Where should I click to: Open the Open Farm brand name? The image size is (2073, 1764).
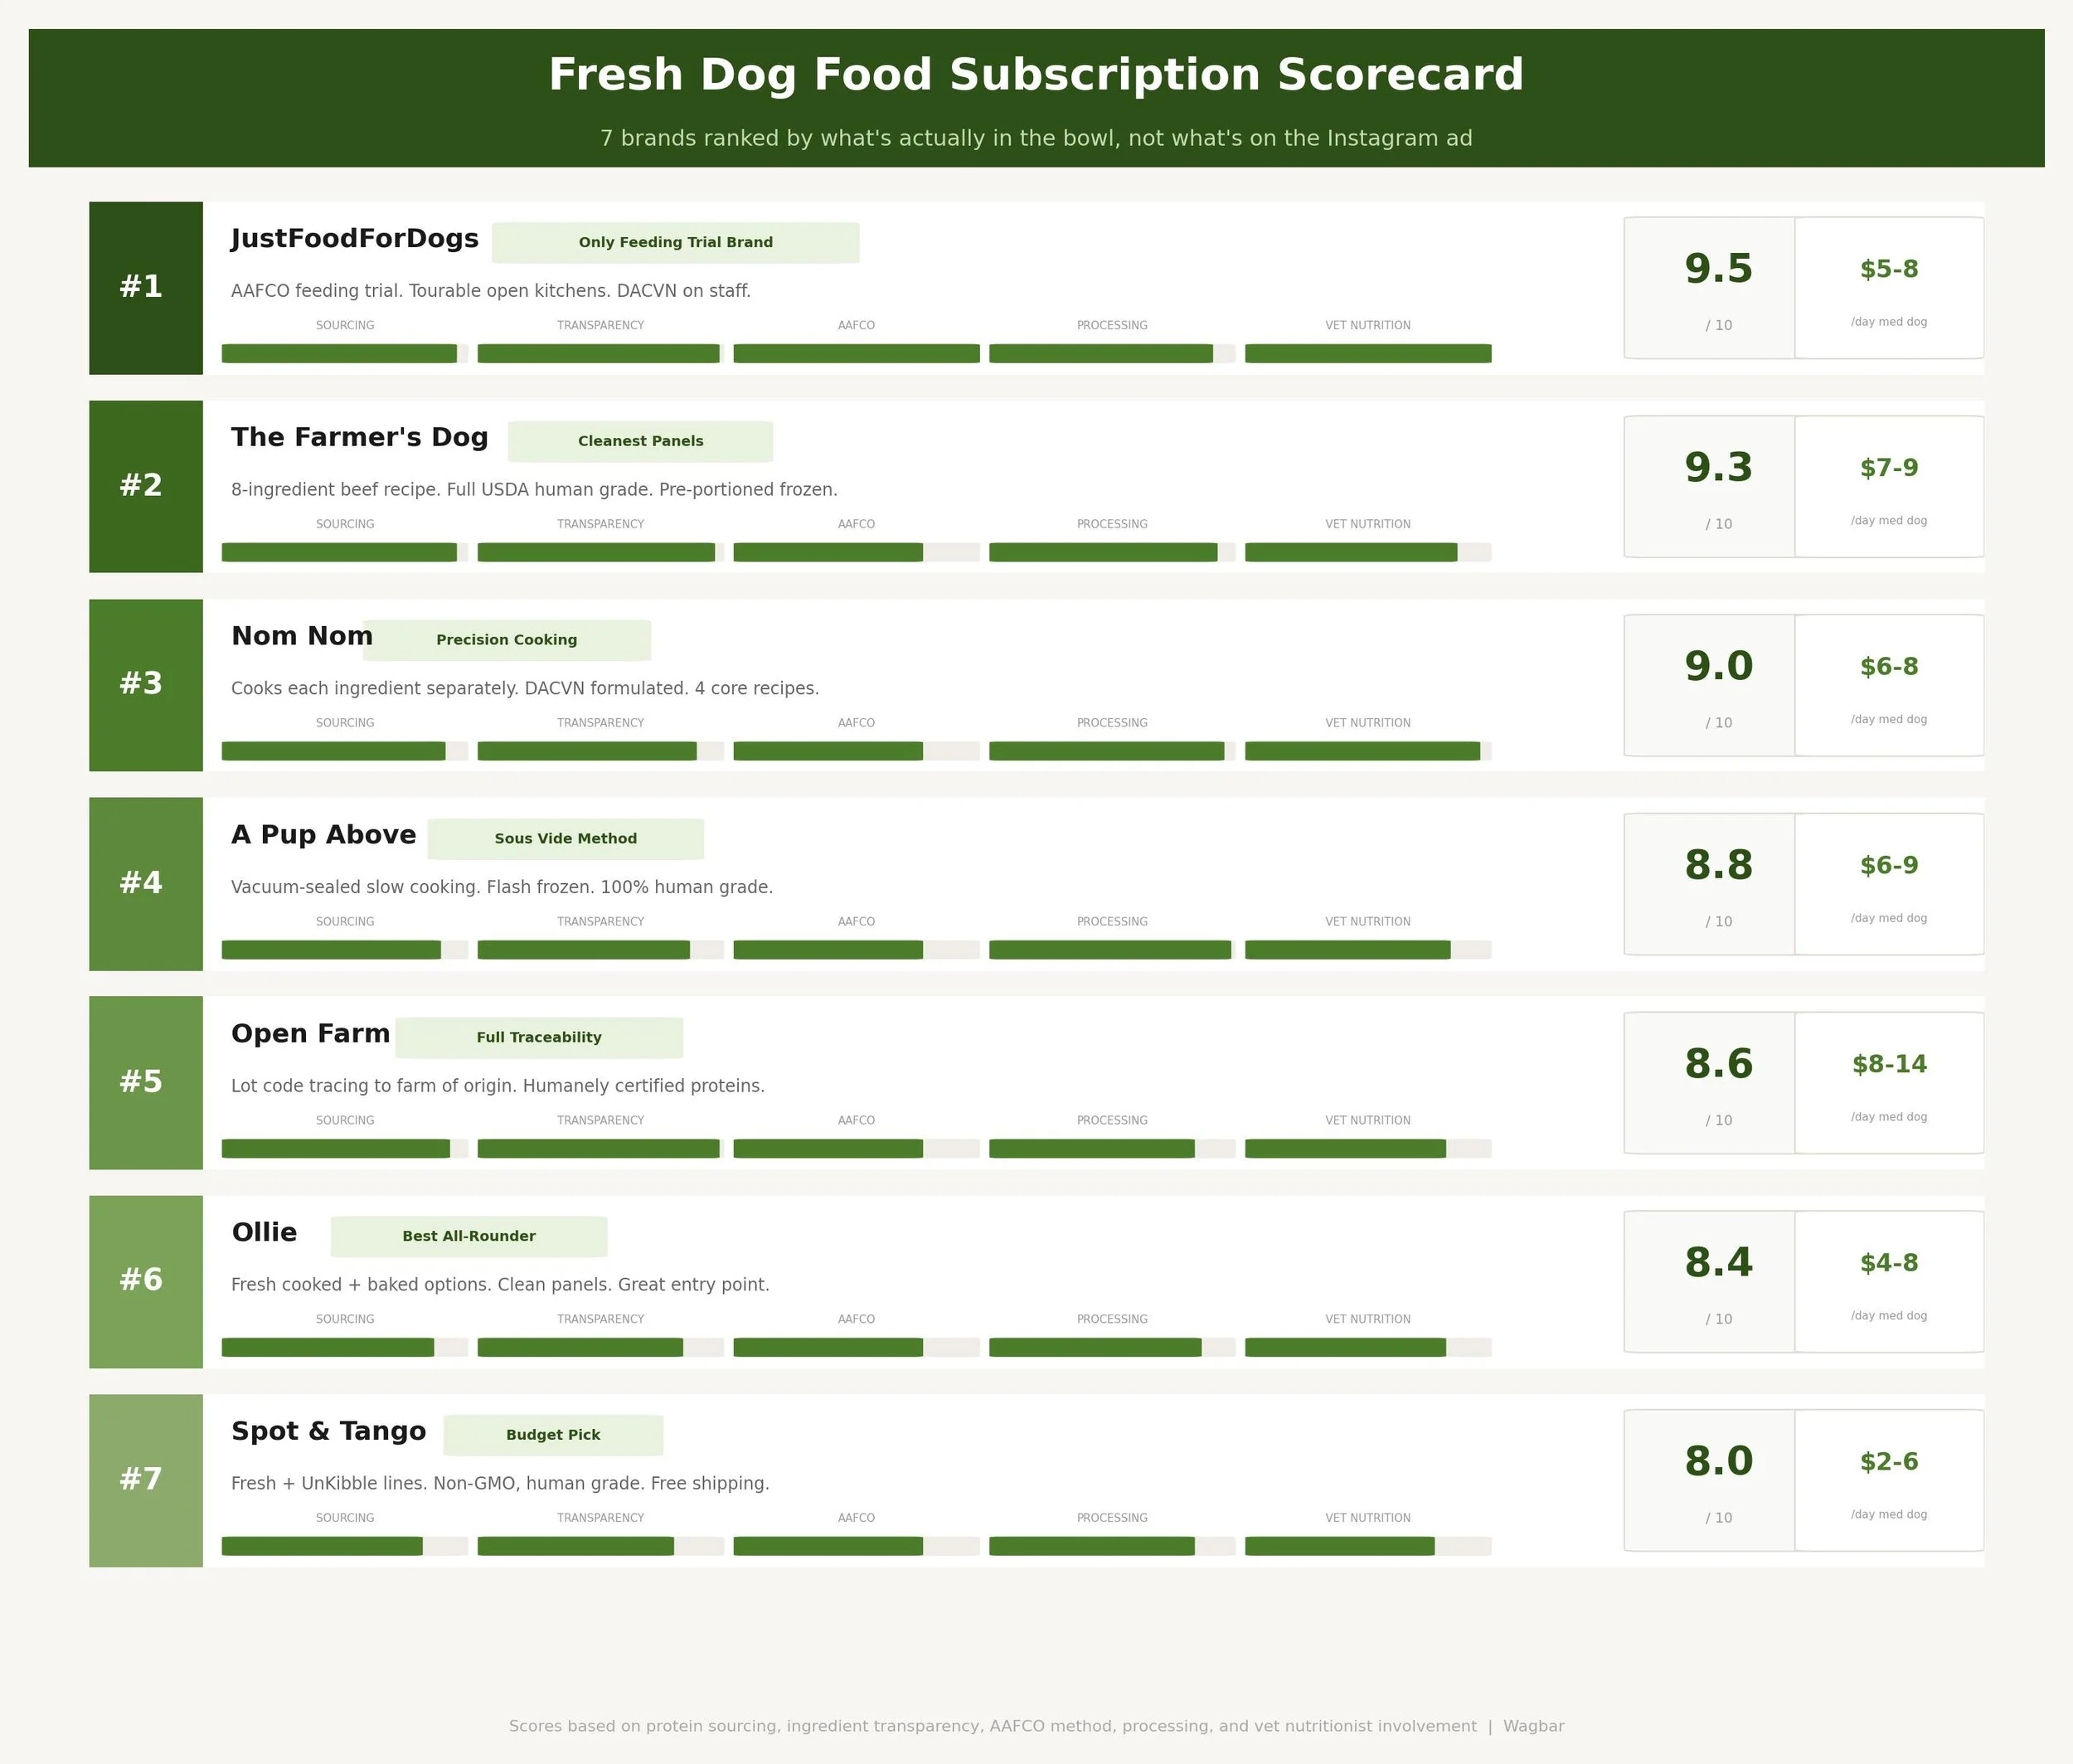[x=311, y=1034]
